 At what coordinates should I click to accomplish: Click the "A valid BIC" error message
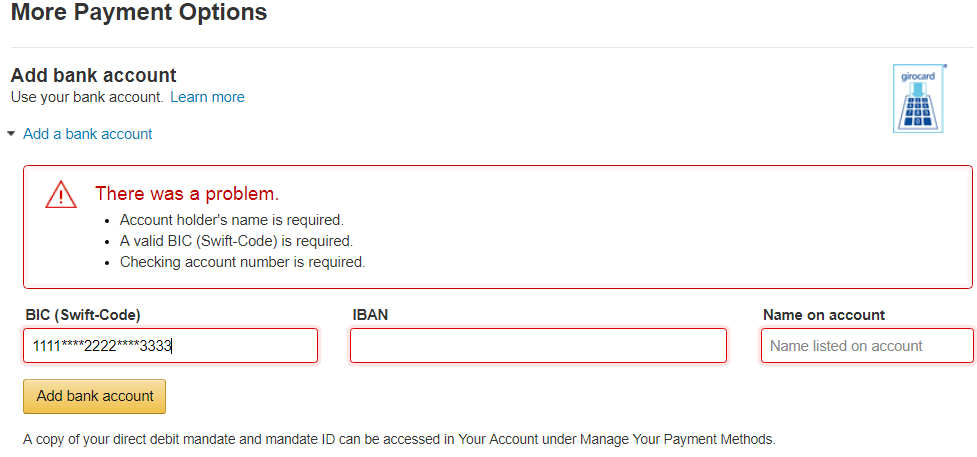click(236, 241)
